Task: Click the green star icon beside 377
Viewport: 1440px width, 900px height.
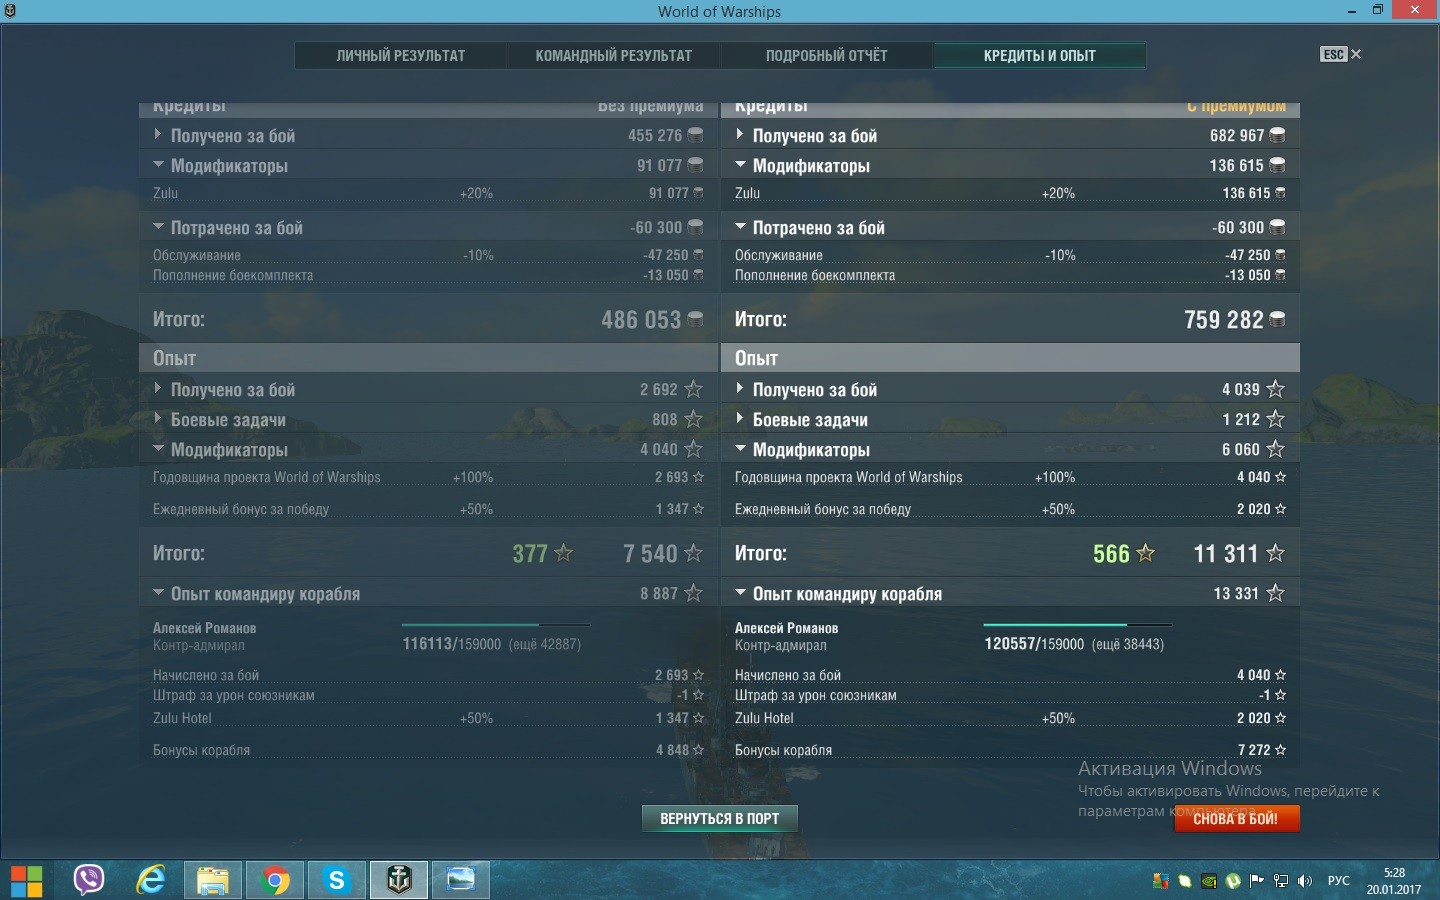Action: (564, 552)
